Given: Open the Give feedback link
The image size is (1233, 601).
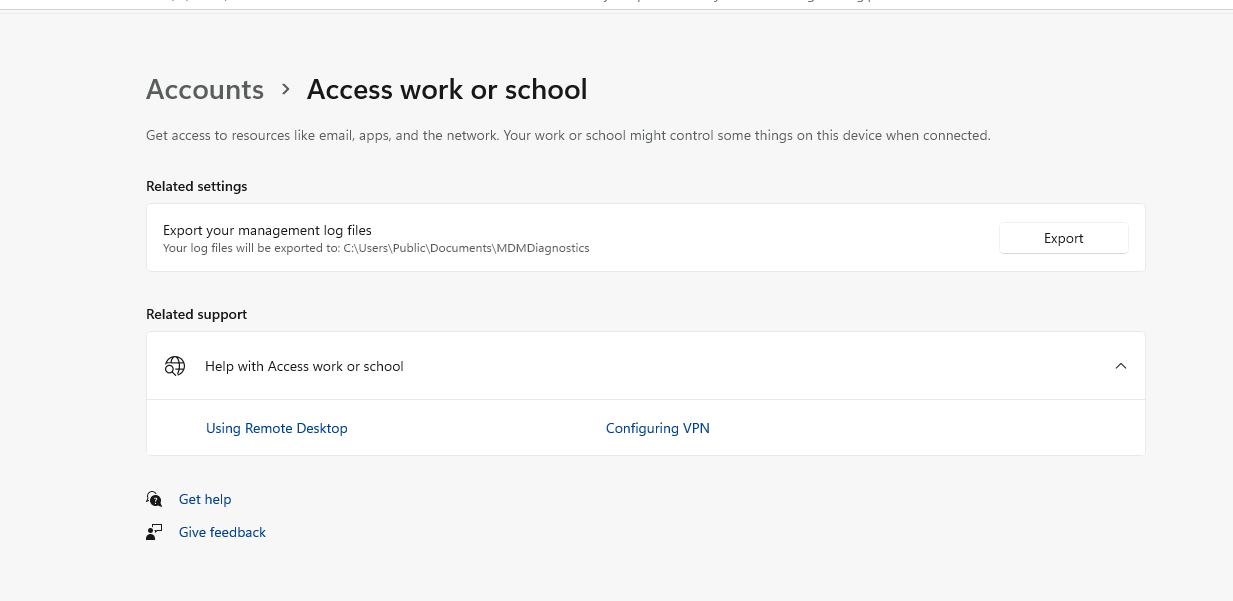Looking at the screenshot, I should click(x=222, y=532).
